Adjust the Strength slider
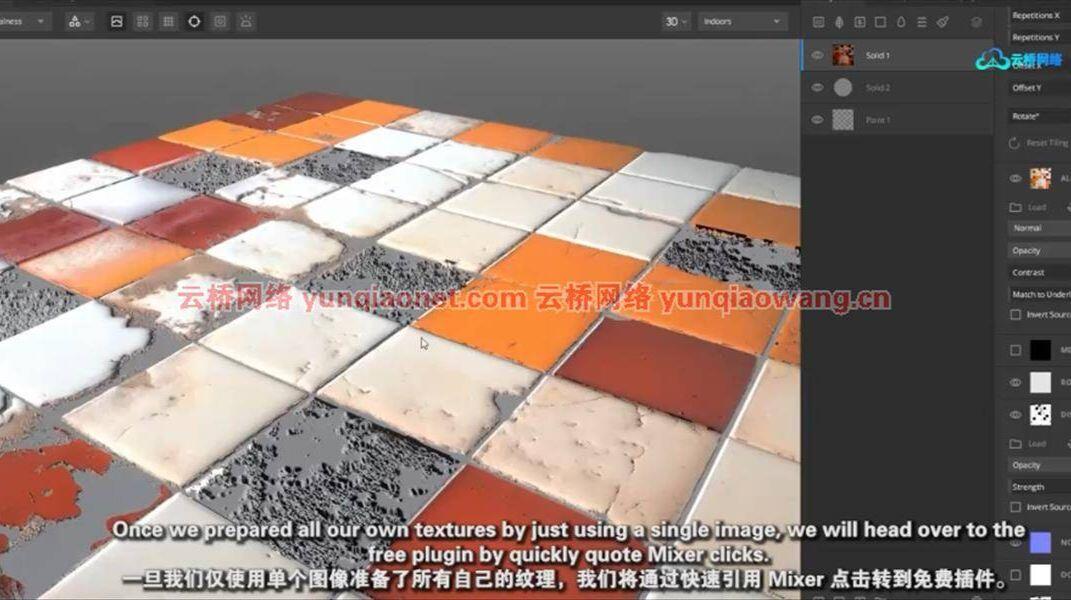 click(x=1039, y=487)
